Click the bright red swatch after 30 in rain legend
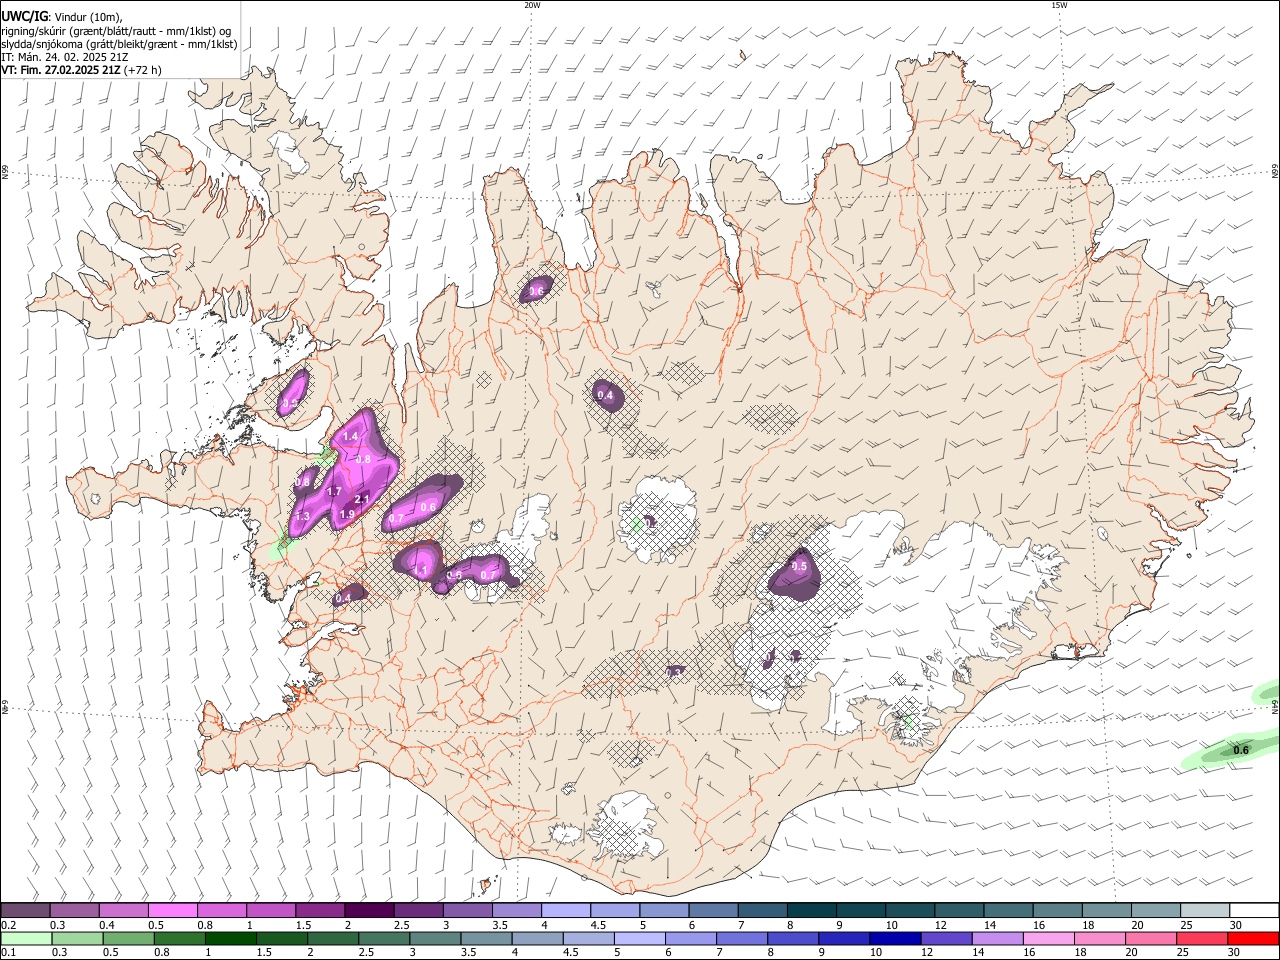Viewport: 1280px width, 960px height. coord(1254,939)
